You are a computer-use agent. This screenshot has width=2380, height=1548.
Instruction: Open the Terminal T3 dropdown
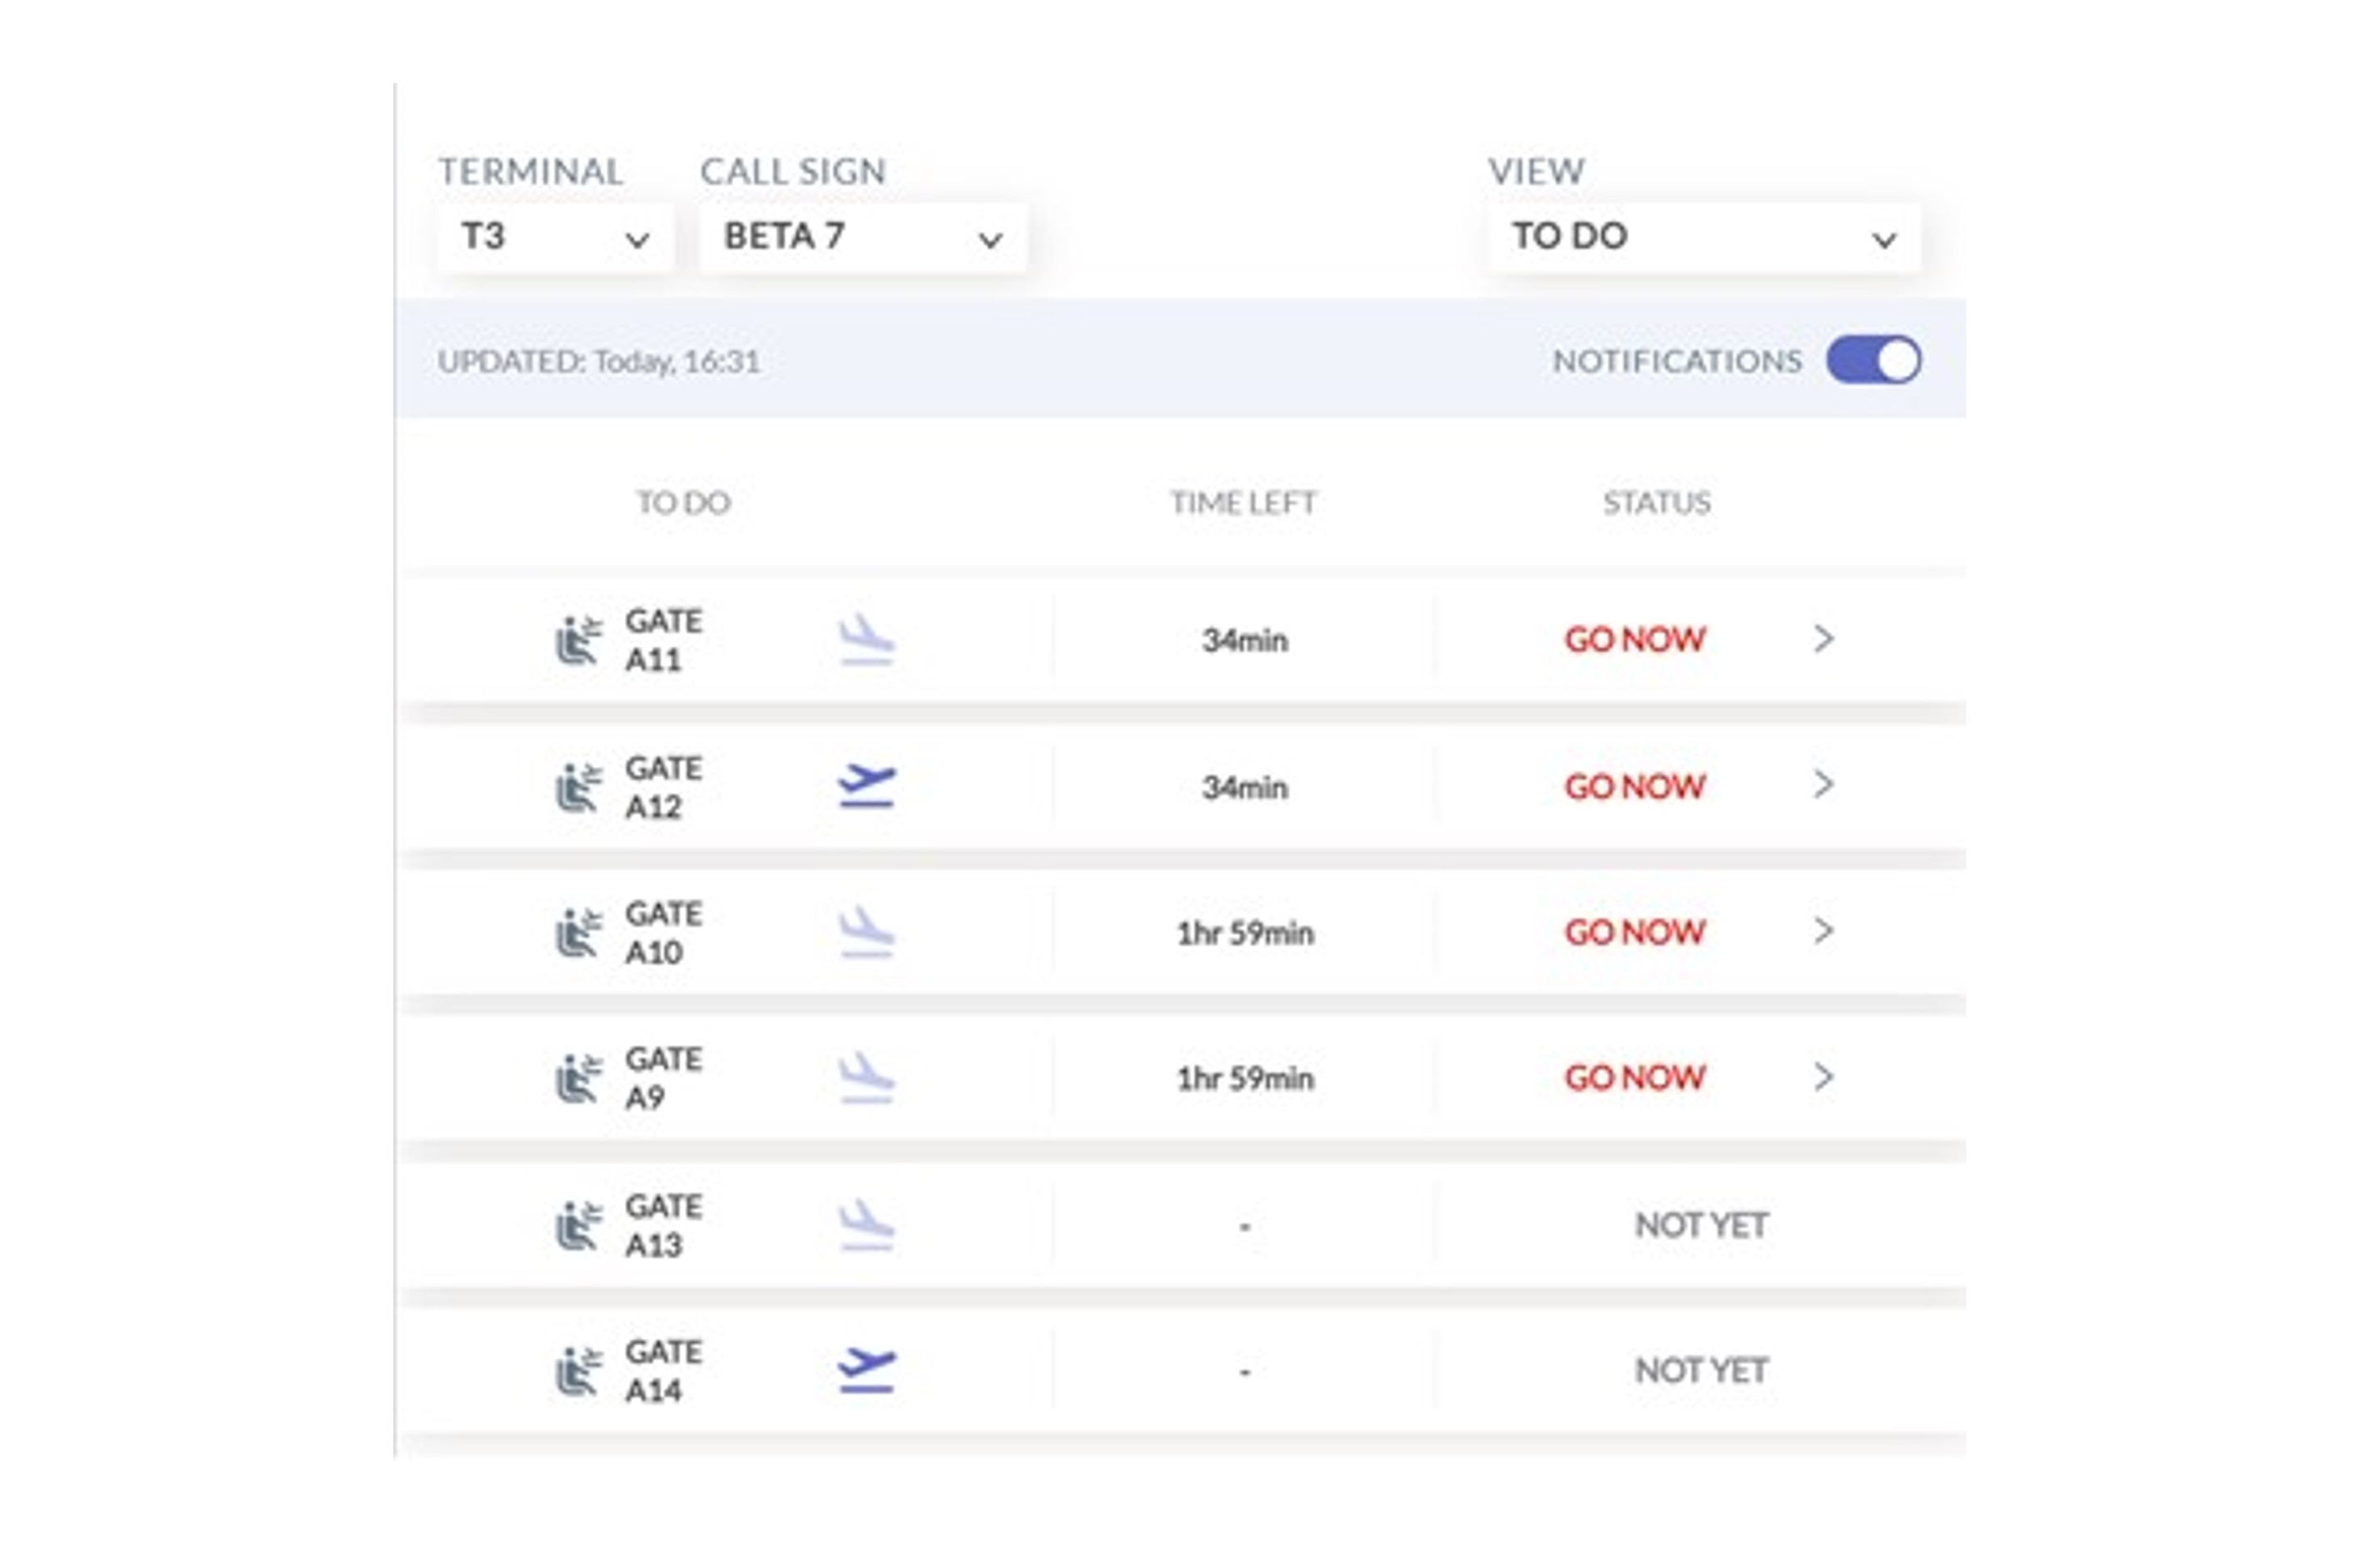[x=556, y=237]
